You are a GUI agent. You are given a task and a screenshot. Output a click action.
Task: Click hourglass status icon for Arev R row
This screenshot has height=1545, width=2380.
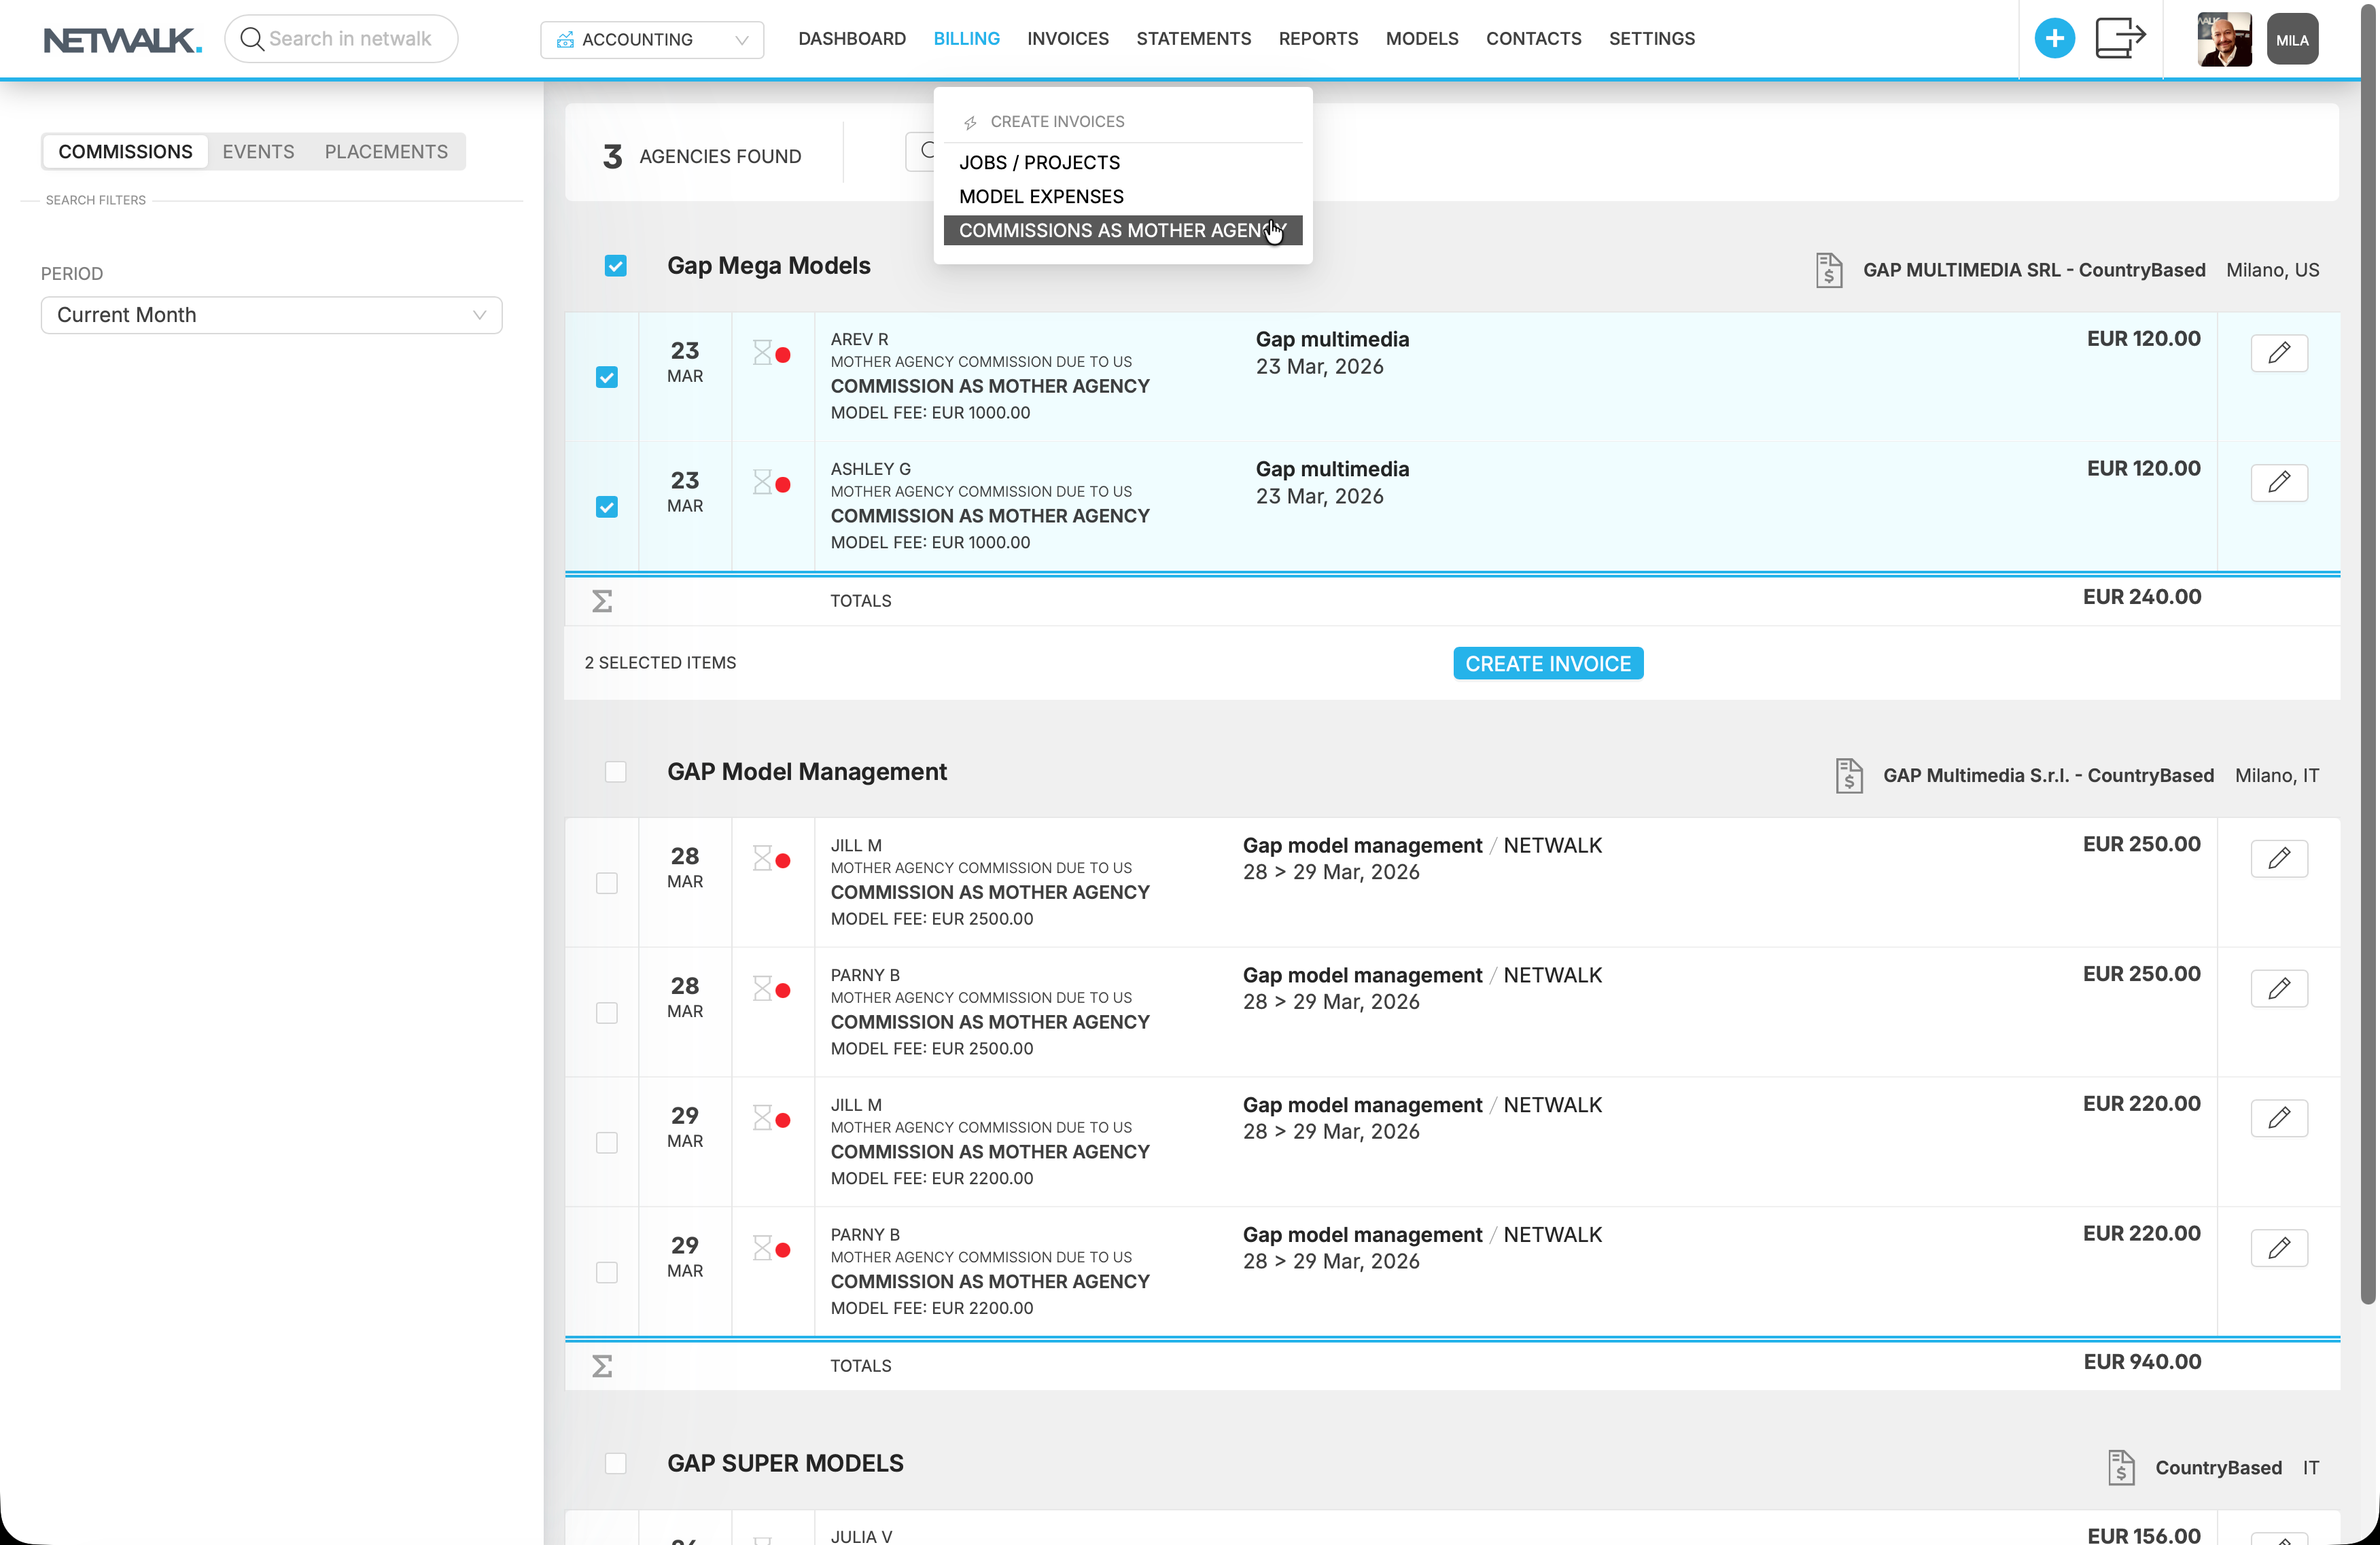(763, 353)
